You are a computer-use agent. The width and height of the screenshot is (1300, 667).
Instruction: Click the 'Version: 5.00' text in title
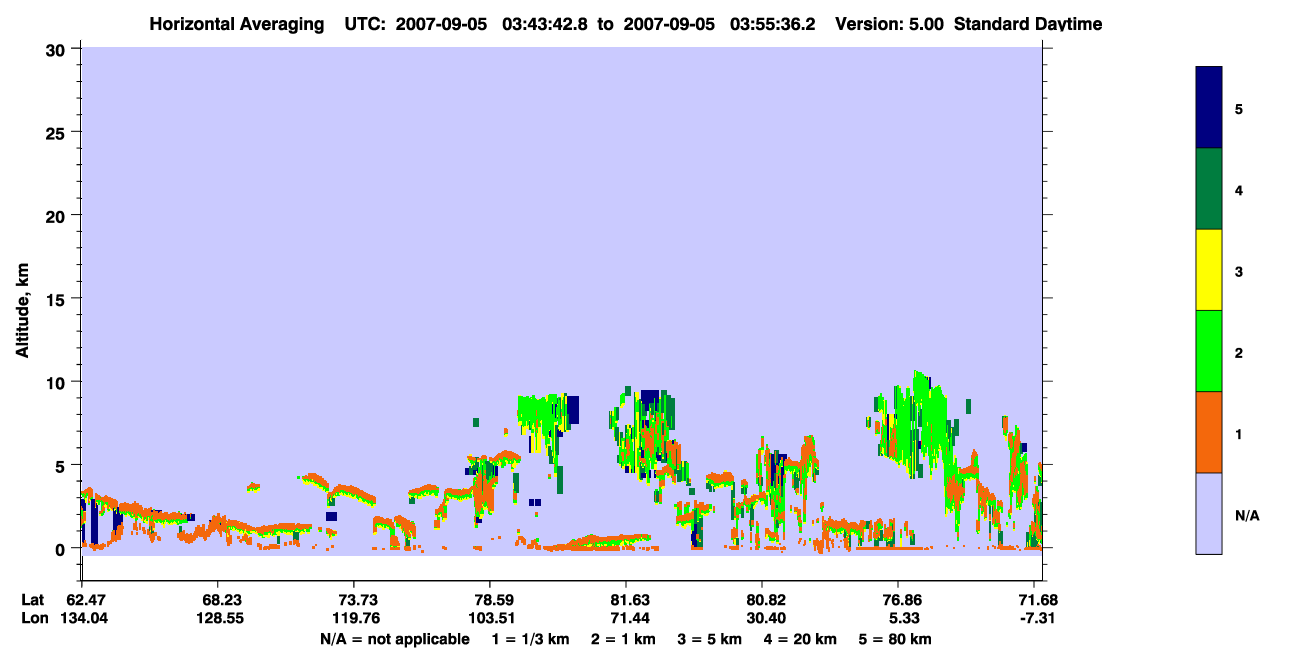pyautogui.click(x=887, y=24)
